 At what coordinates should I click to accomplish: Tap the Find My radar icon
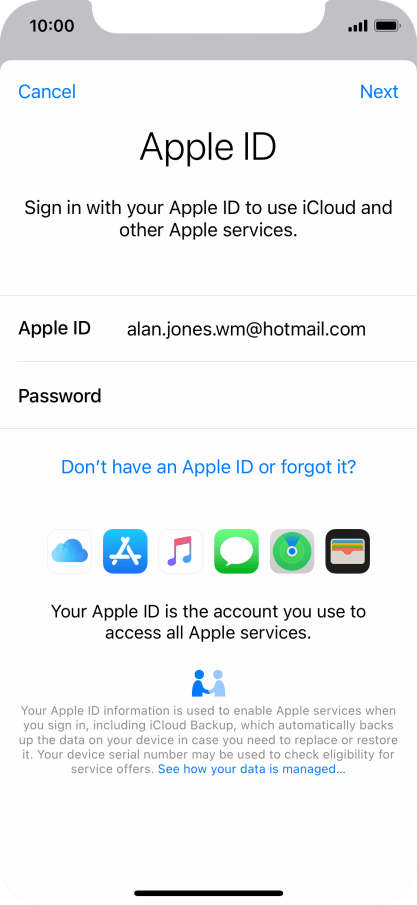[x=292, y=551]
